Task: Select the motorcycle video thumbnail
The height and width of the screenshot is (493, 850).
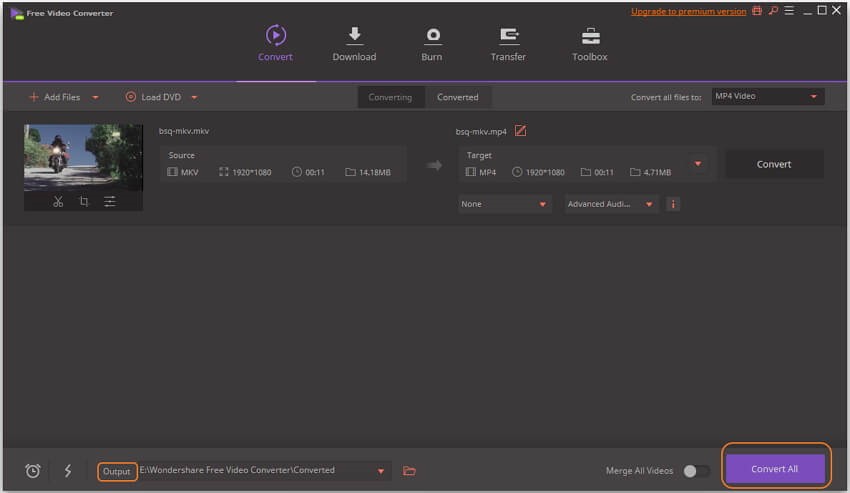Action: pyautogui.click(x=83, y=158)
